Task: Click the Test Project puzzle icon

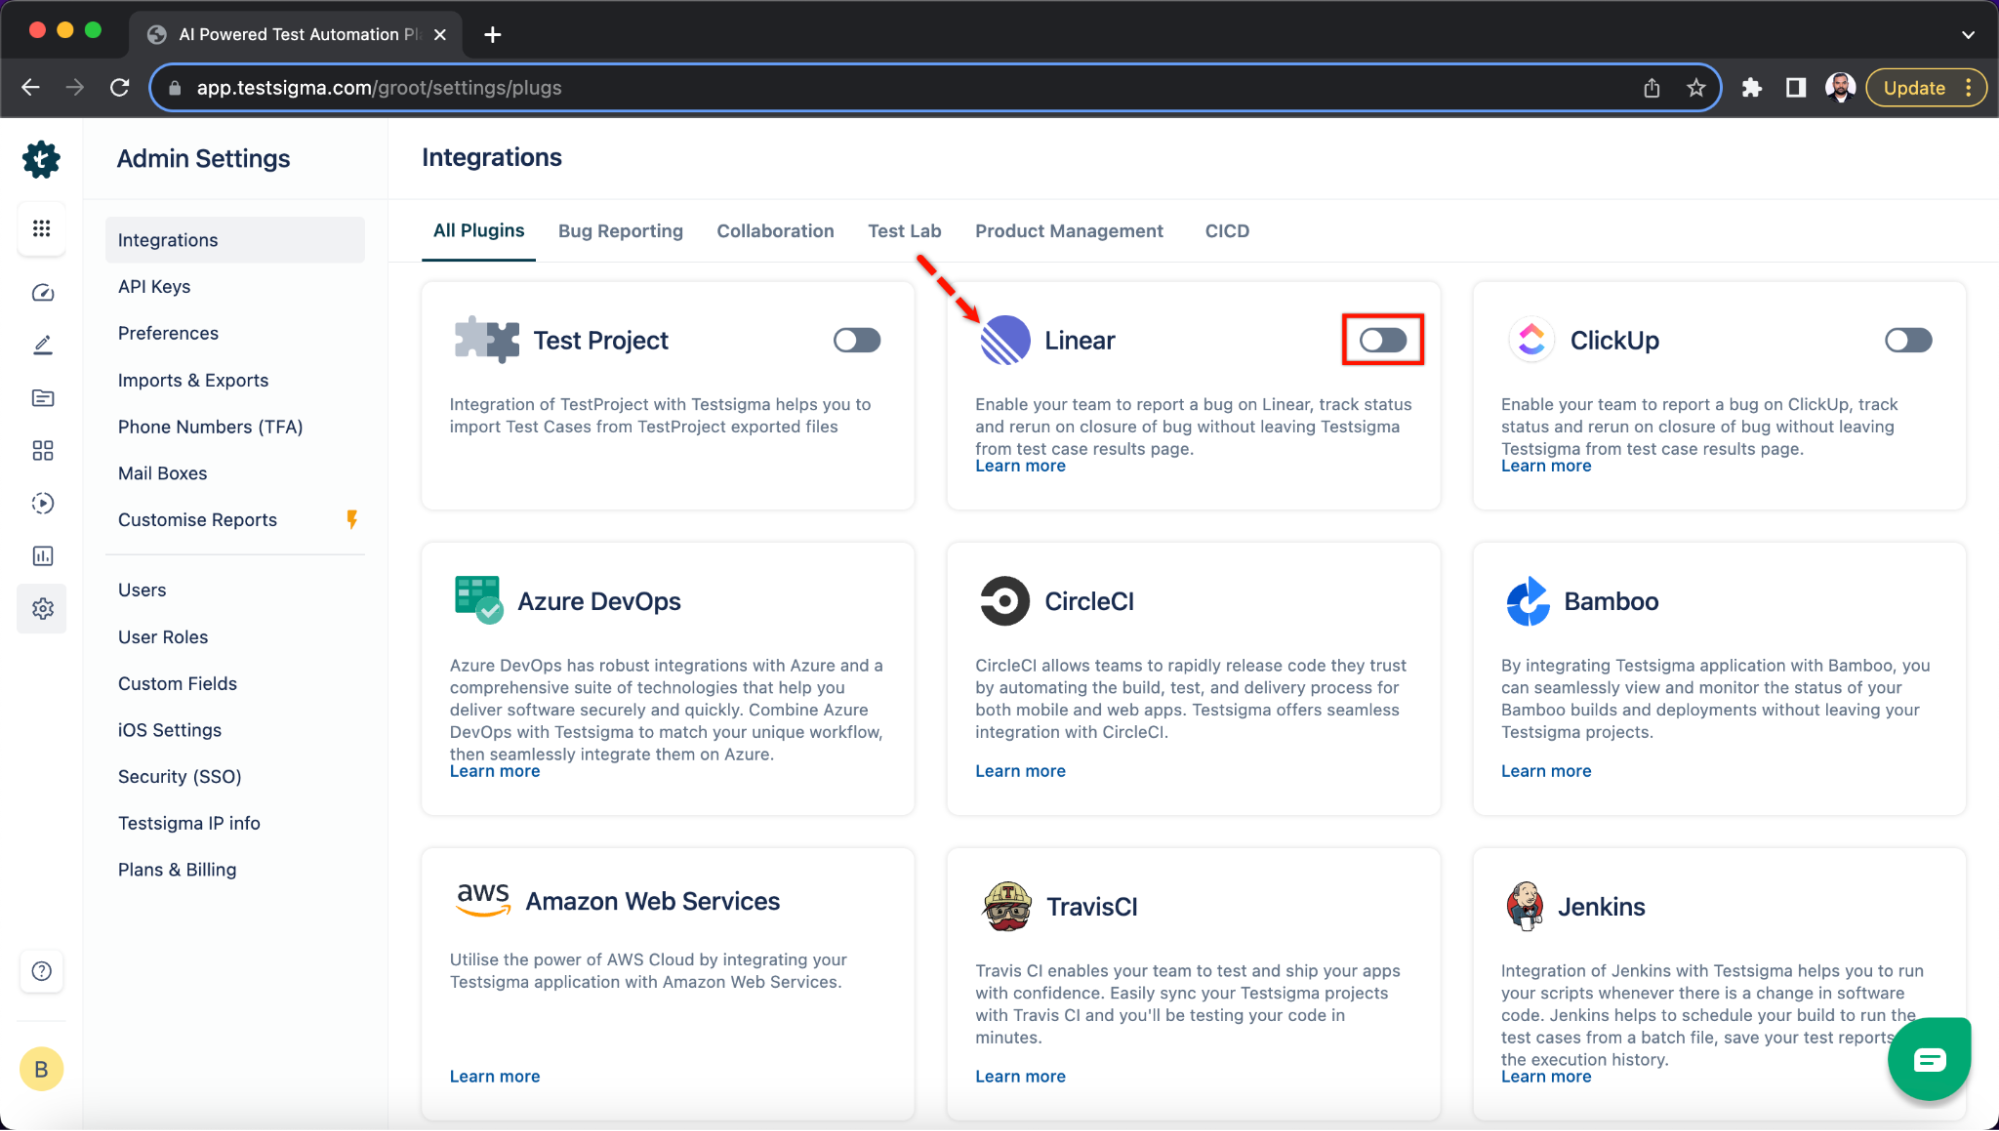Action: click(486, 340)
